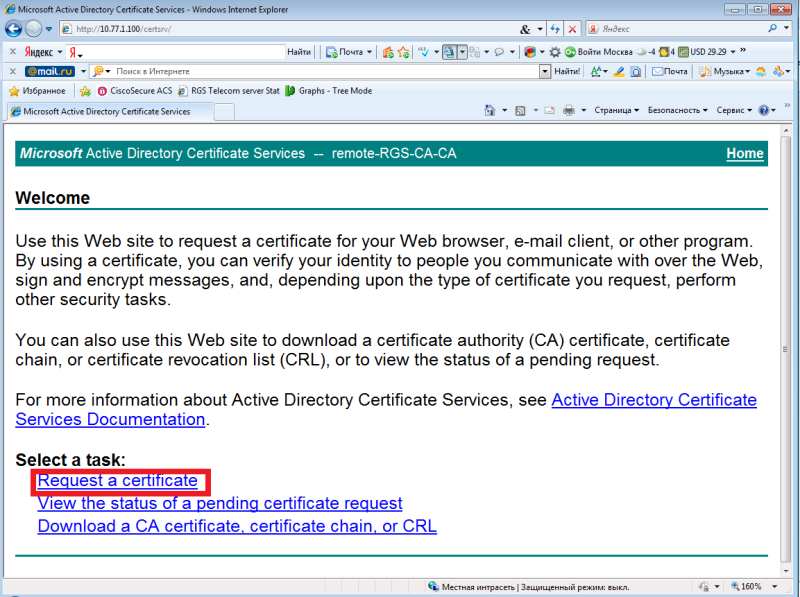The height and width of the screenshot is (597, 800).
Task: Close the mail.ru toolbar with its X
Action: 13,71
